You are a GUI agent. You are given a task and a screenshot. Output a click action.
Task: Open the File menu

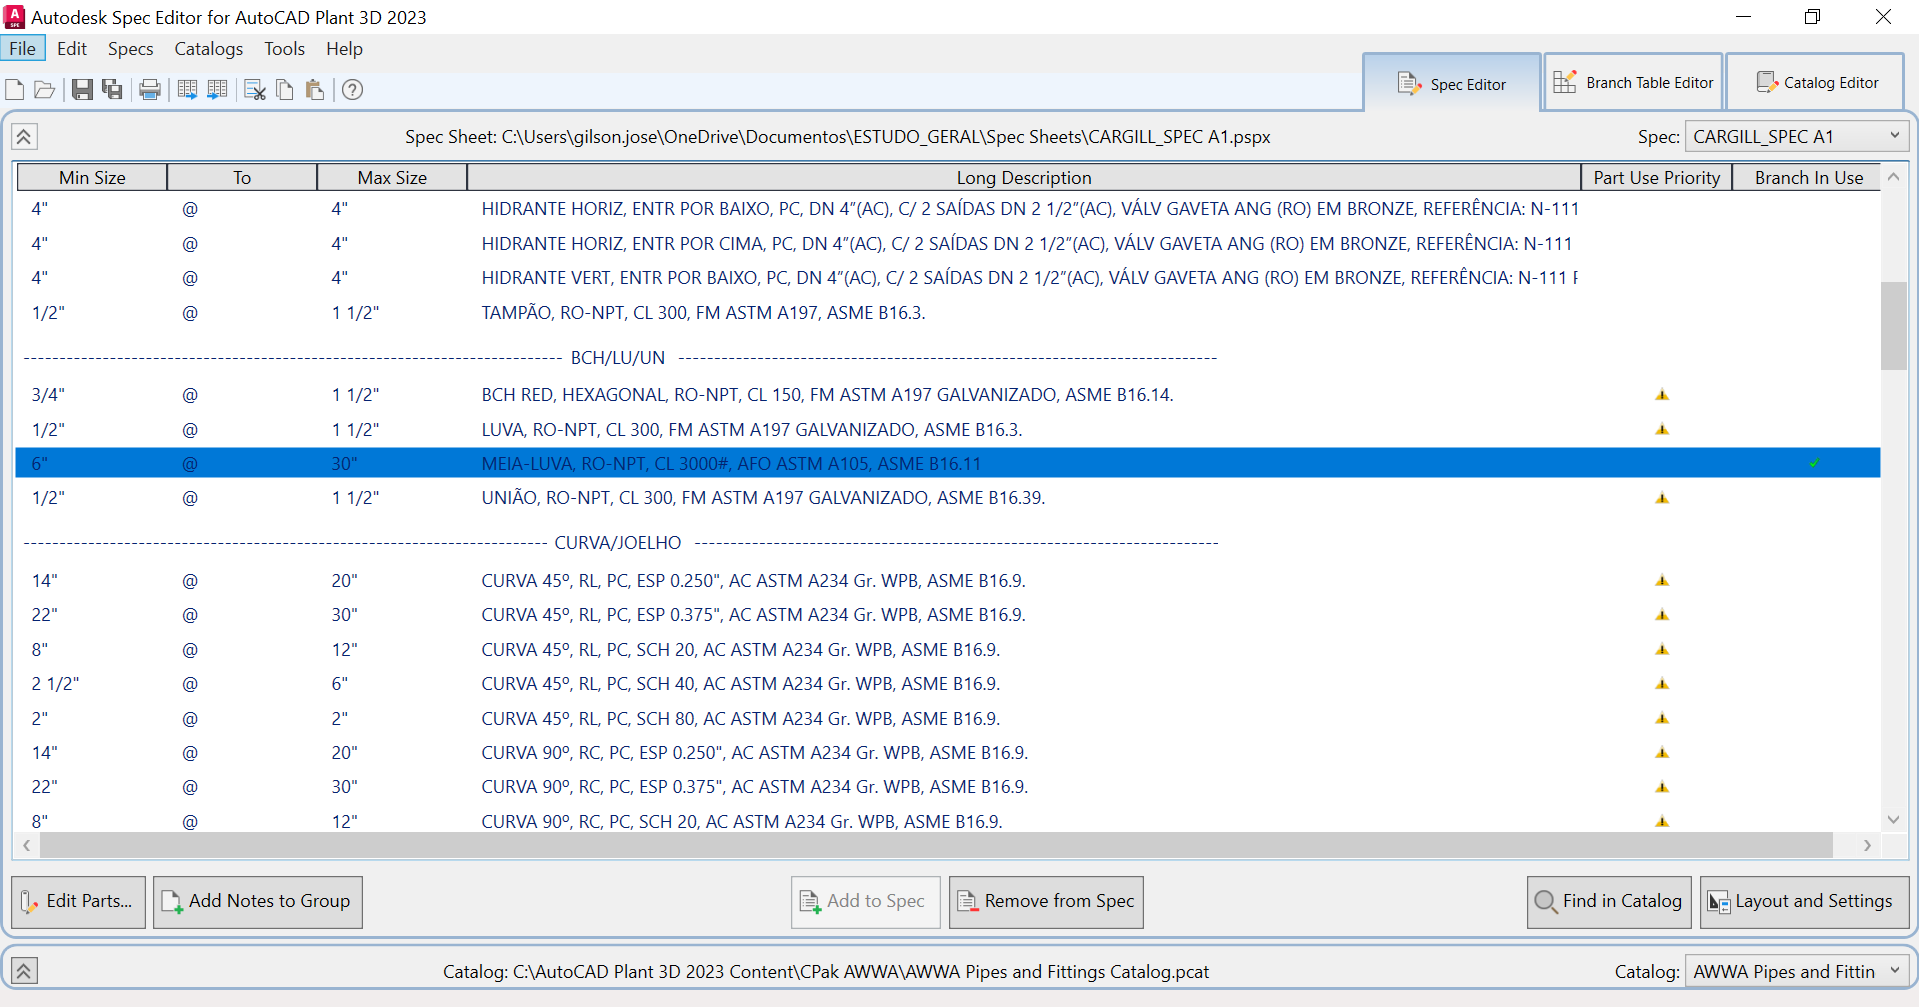tap(22, 49)
